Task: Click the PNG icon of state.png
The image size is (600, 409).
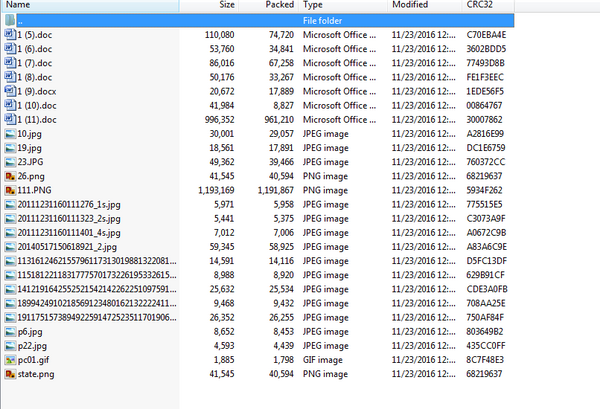Action: 10,374
